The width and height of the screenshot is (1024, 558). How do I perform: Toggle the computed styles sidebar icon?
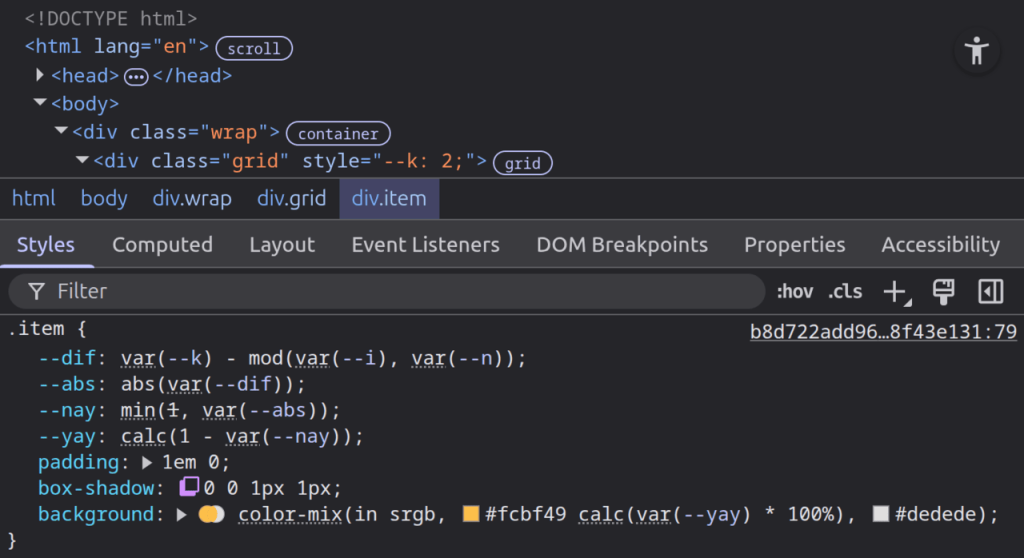(991, 291)
